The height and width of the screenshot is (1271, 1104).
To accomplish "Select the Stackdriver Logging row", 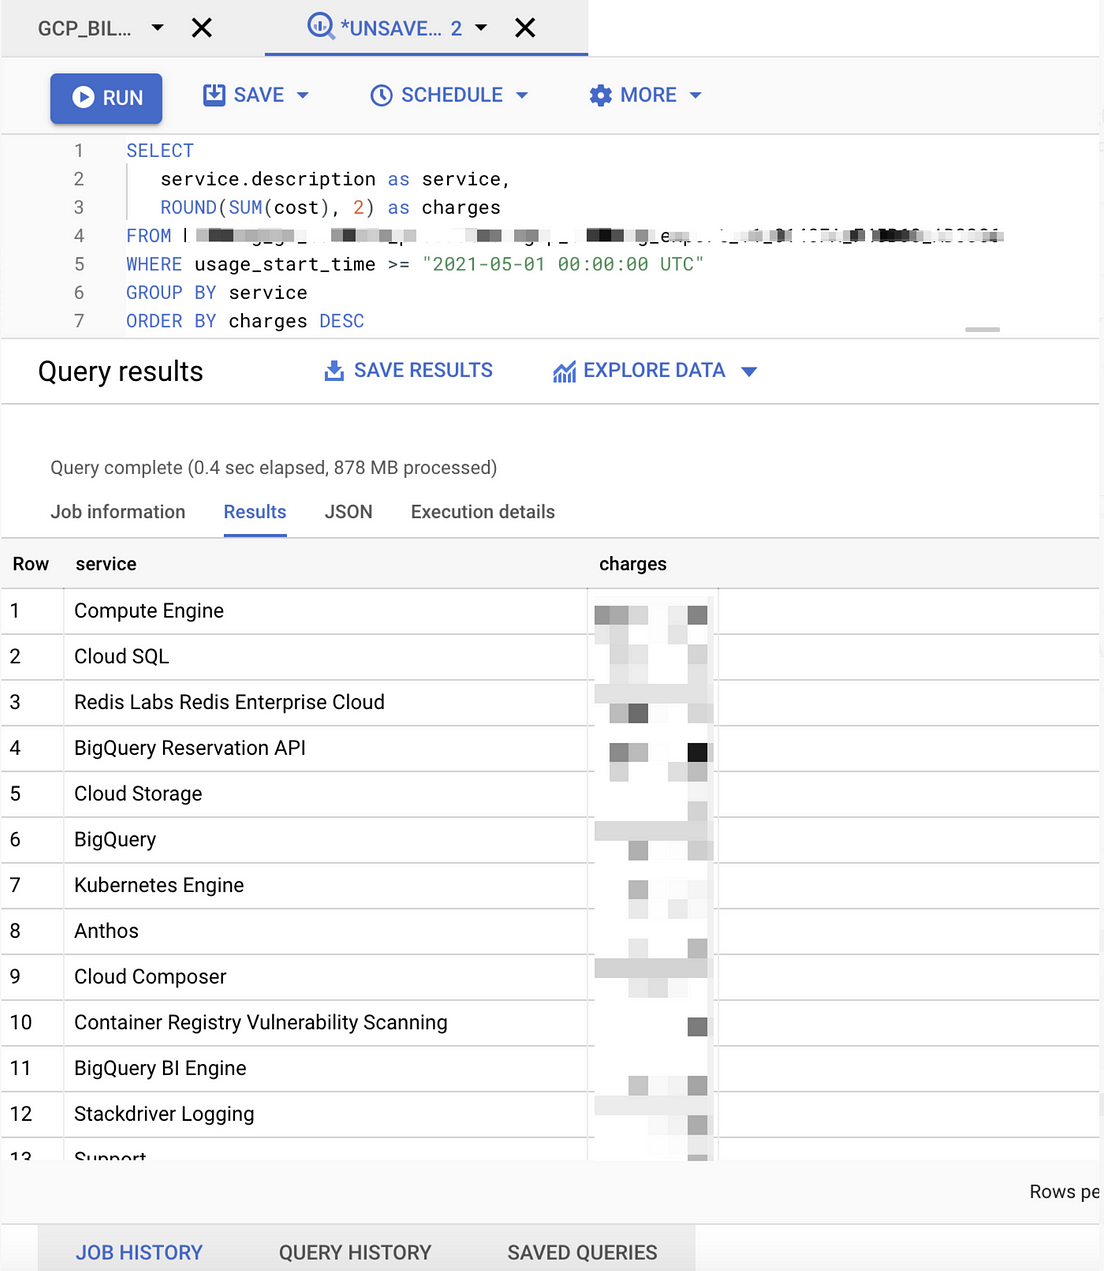I will tap(550, 1115).
